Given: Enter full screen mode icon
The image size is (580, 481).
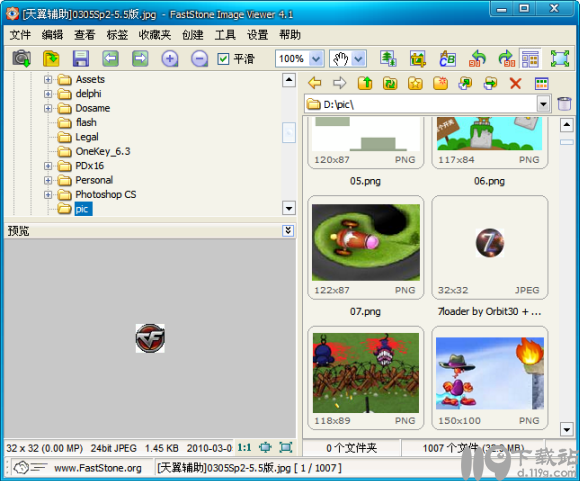Looking at the screenshot, I should click(560, 58).
